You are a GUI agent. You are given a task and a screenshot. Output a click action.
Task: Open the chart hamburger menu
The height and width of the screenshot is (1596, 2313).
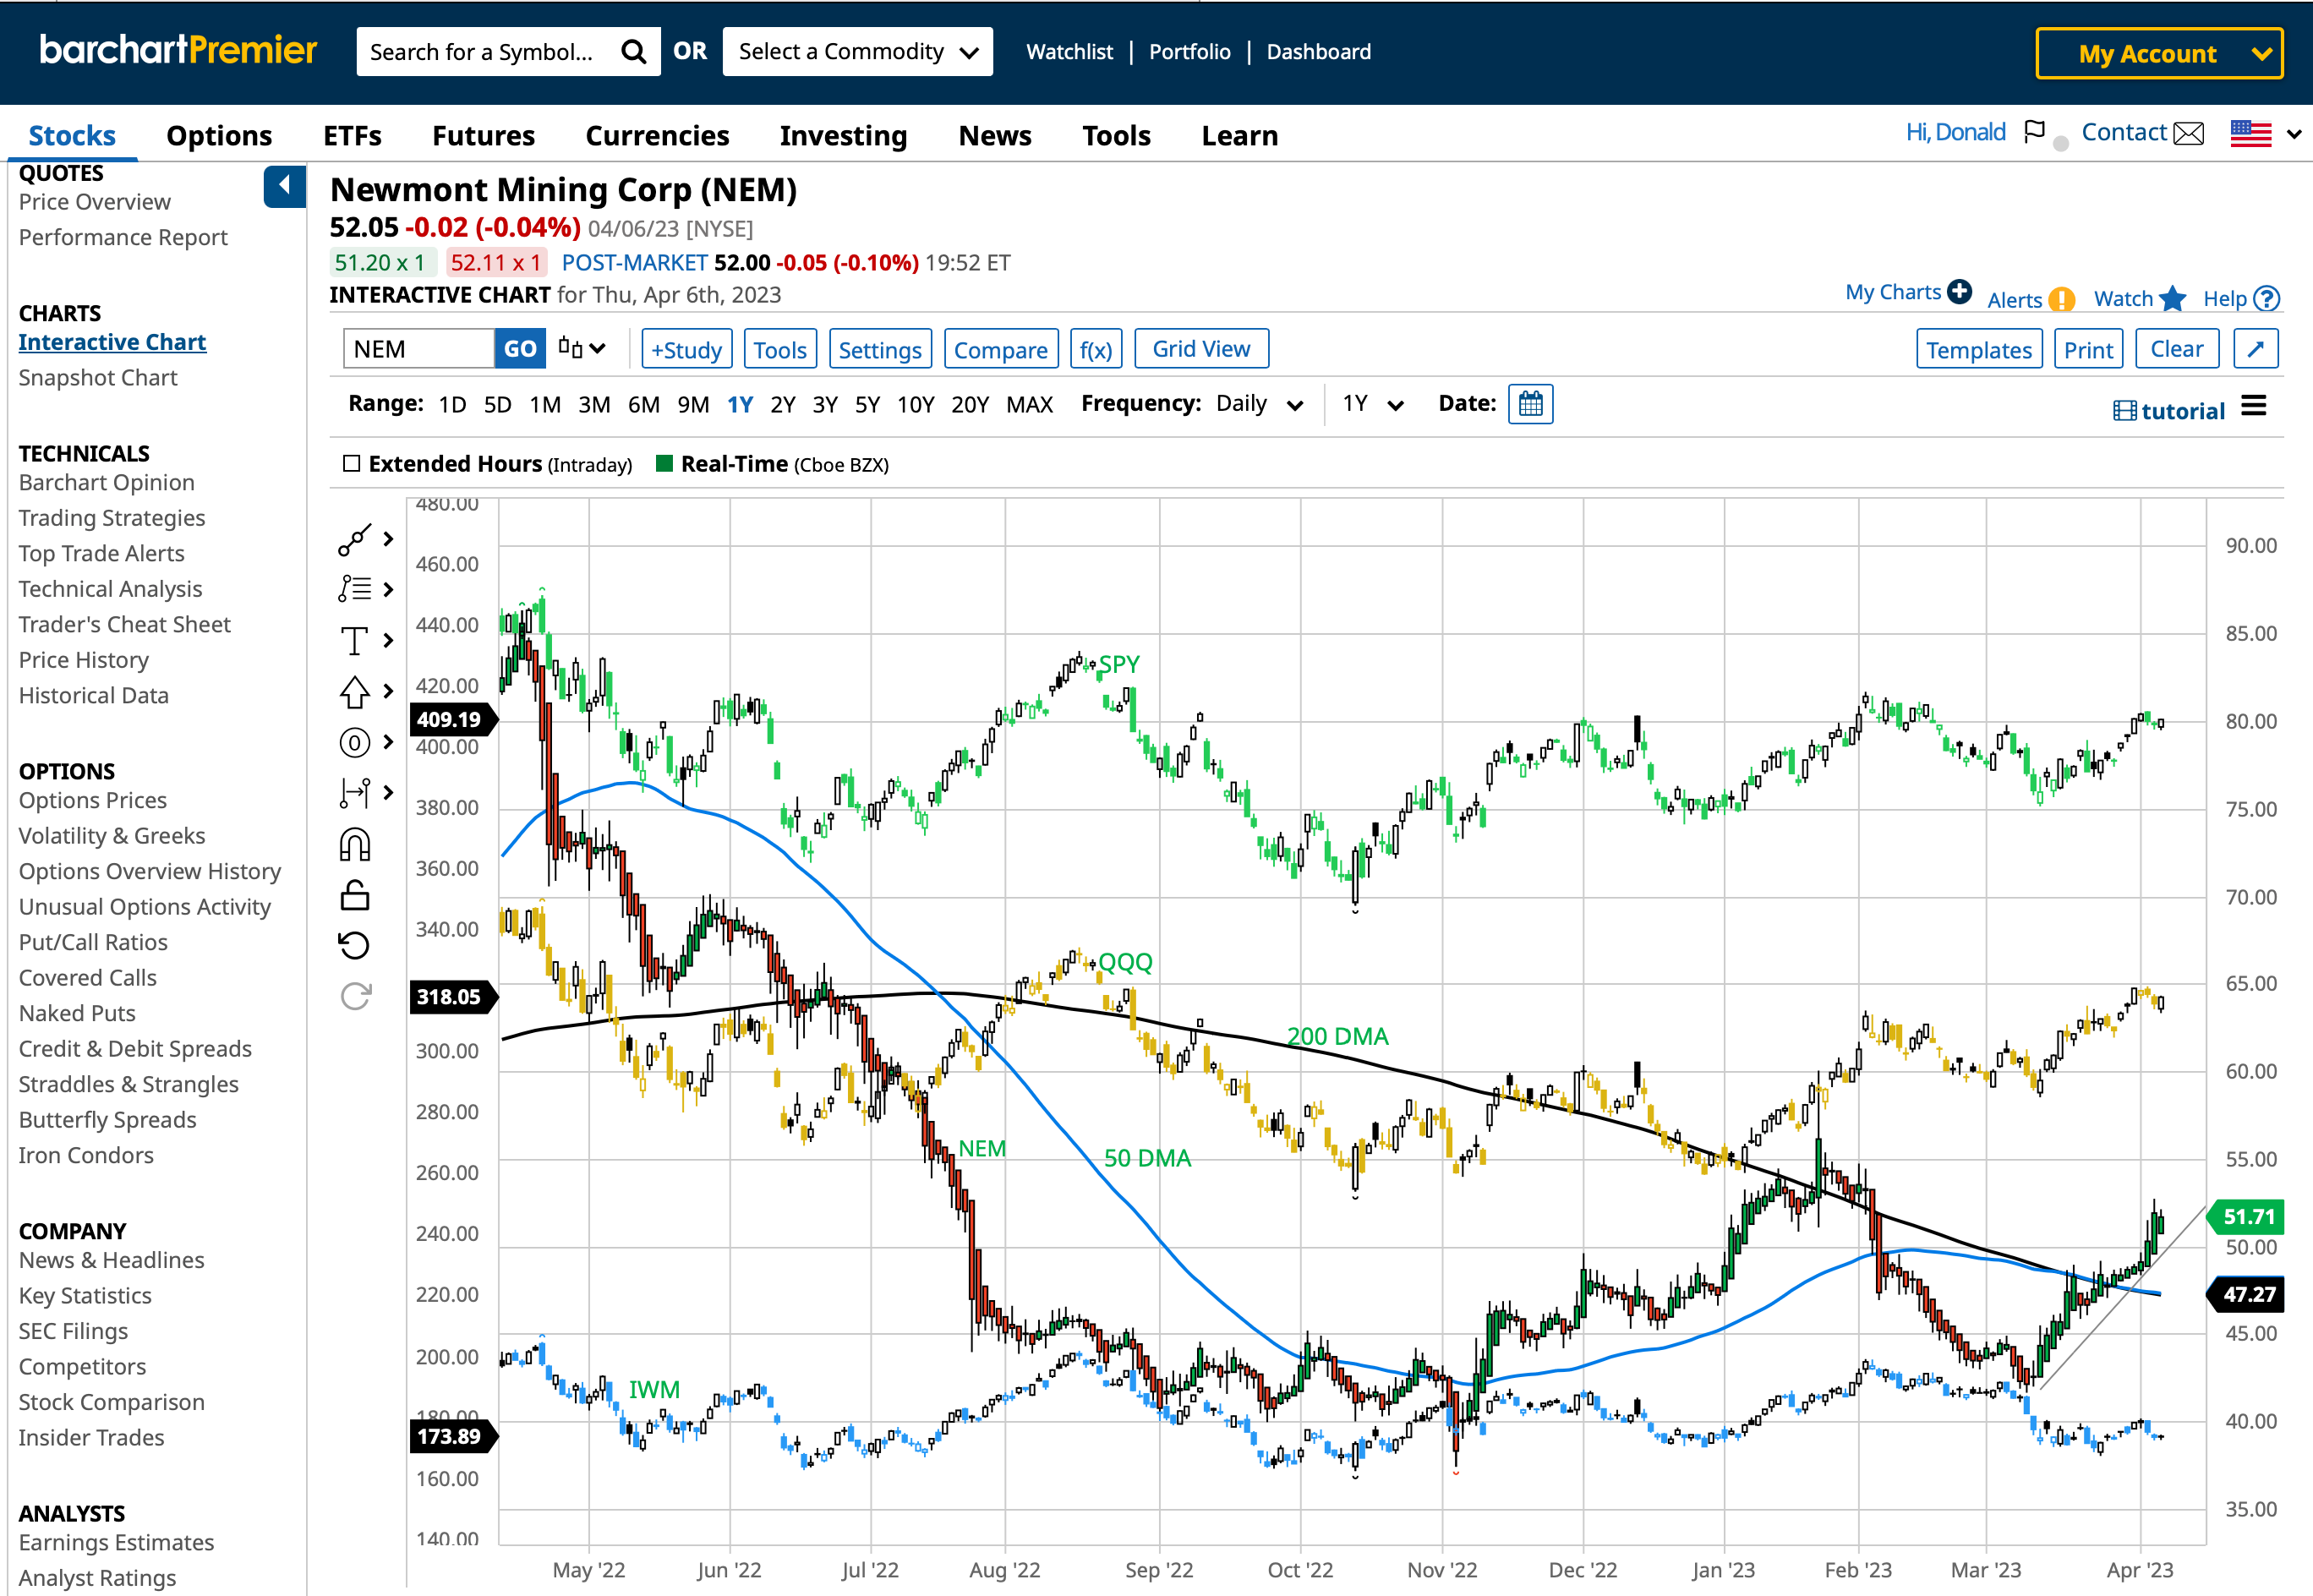(x=2253, y=406)
